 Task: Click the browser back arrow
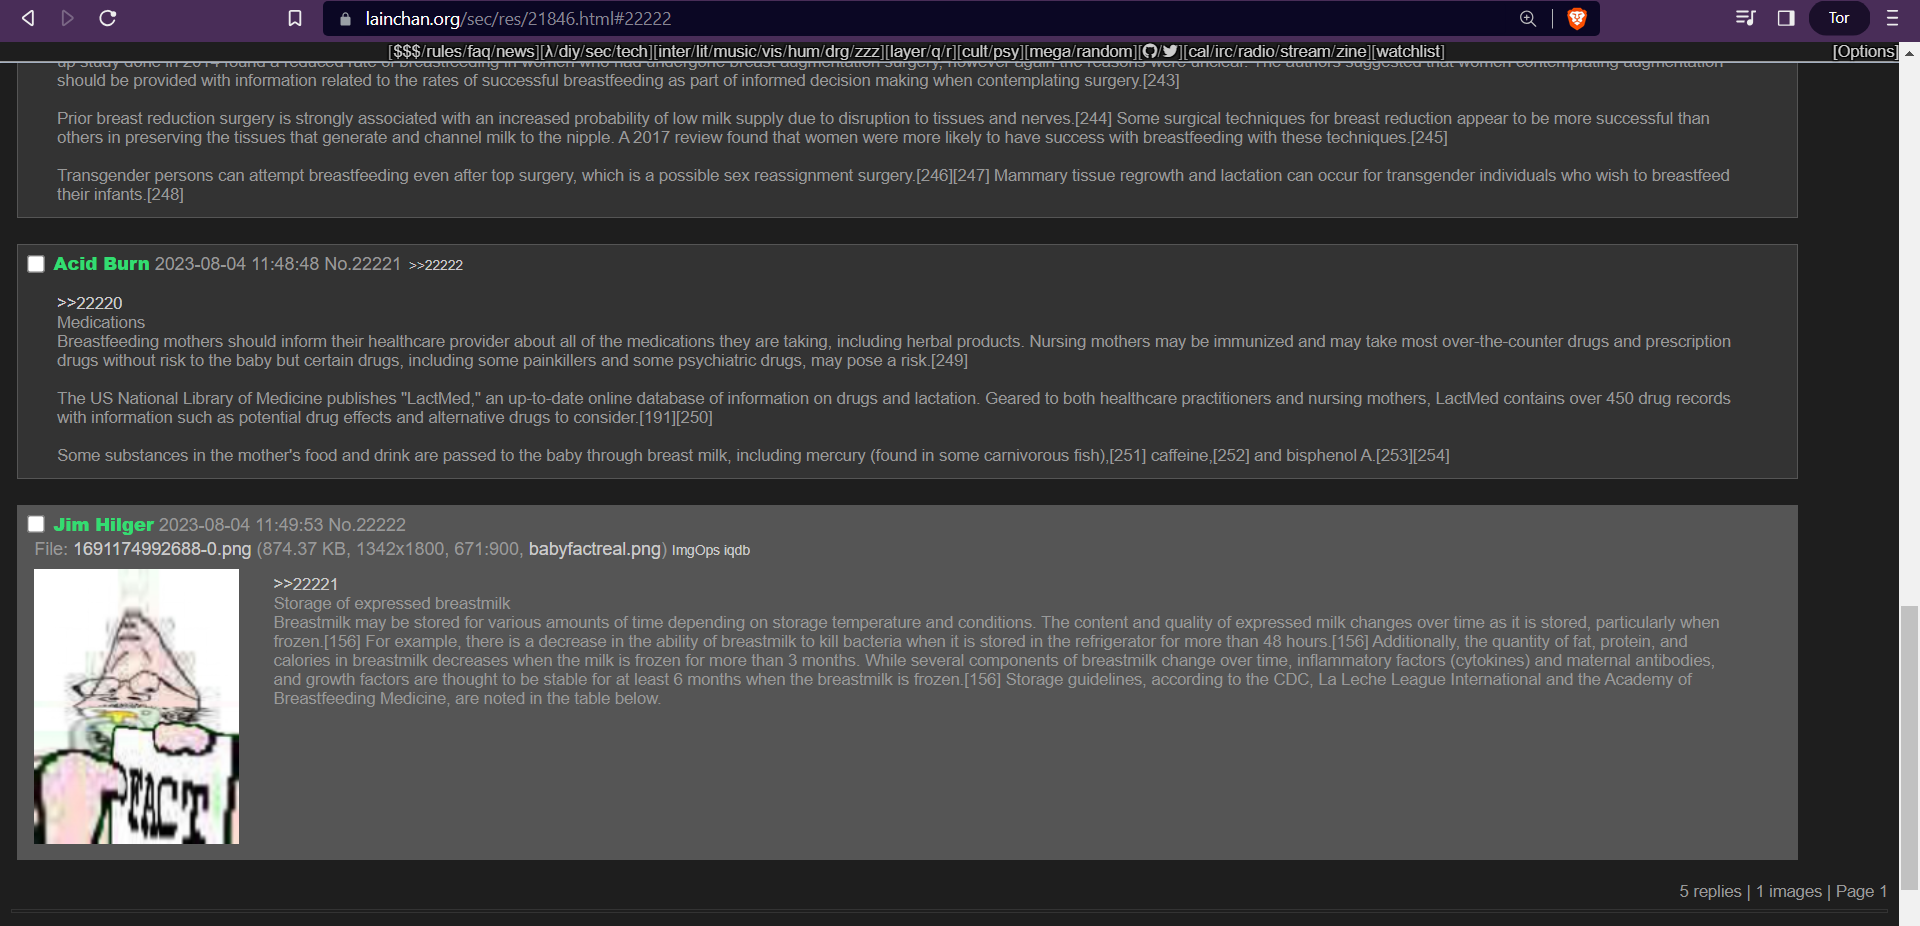(x=28, y=18)
